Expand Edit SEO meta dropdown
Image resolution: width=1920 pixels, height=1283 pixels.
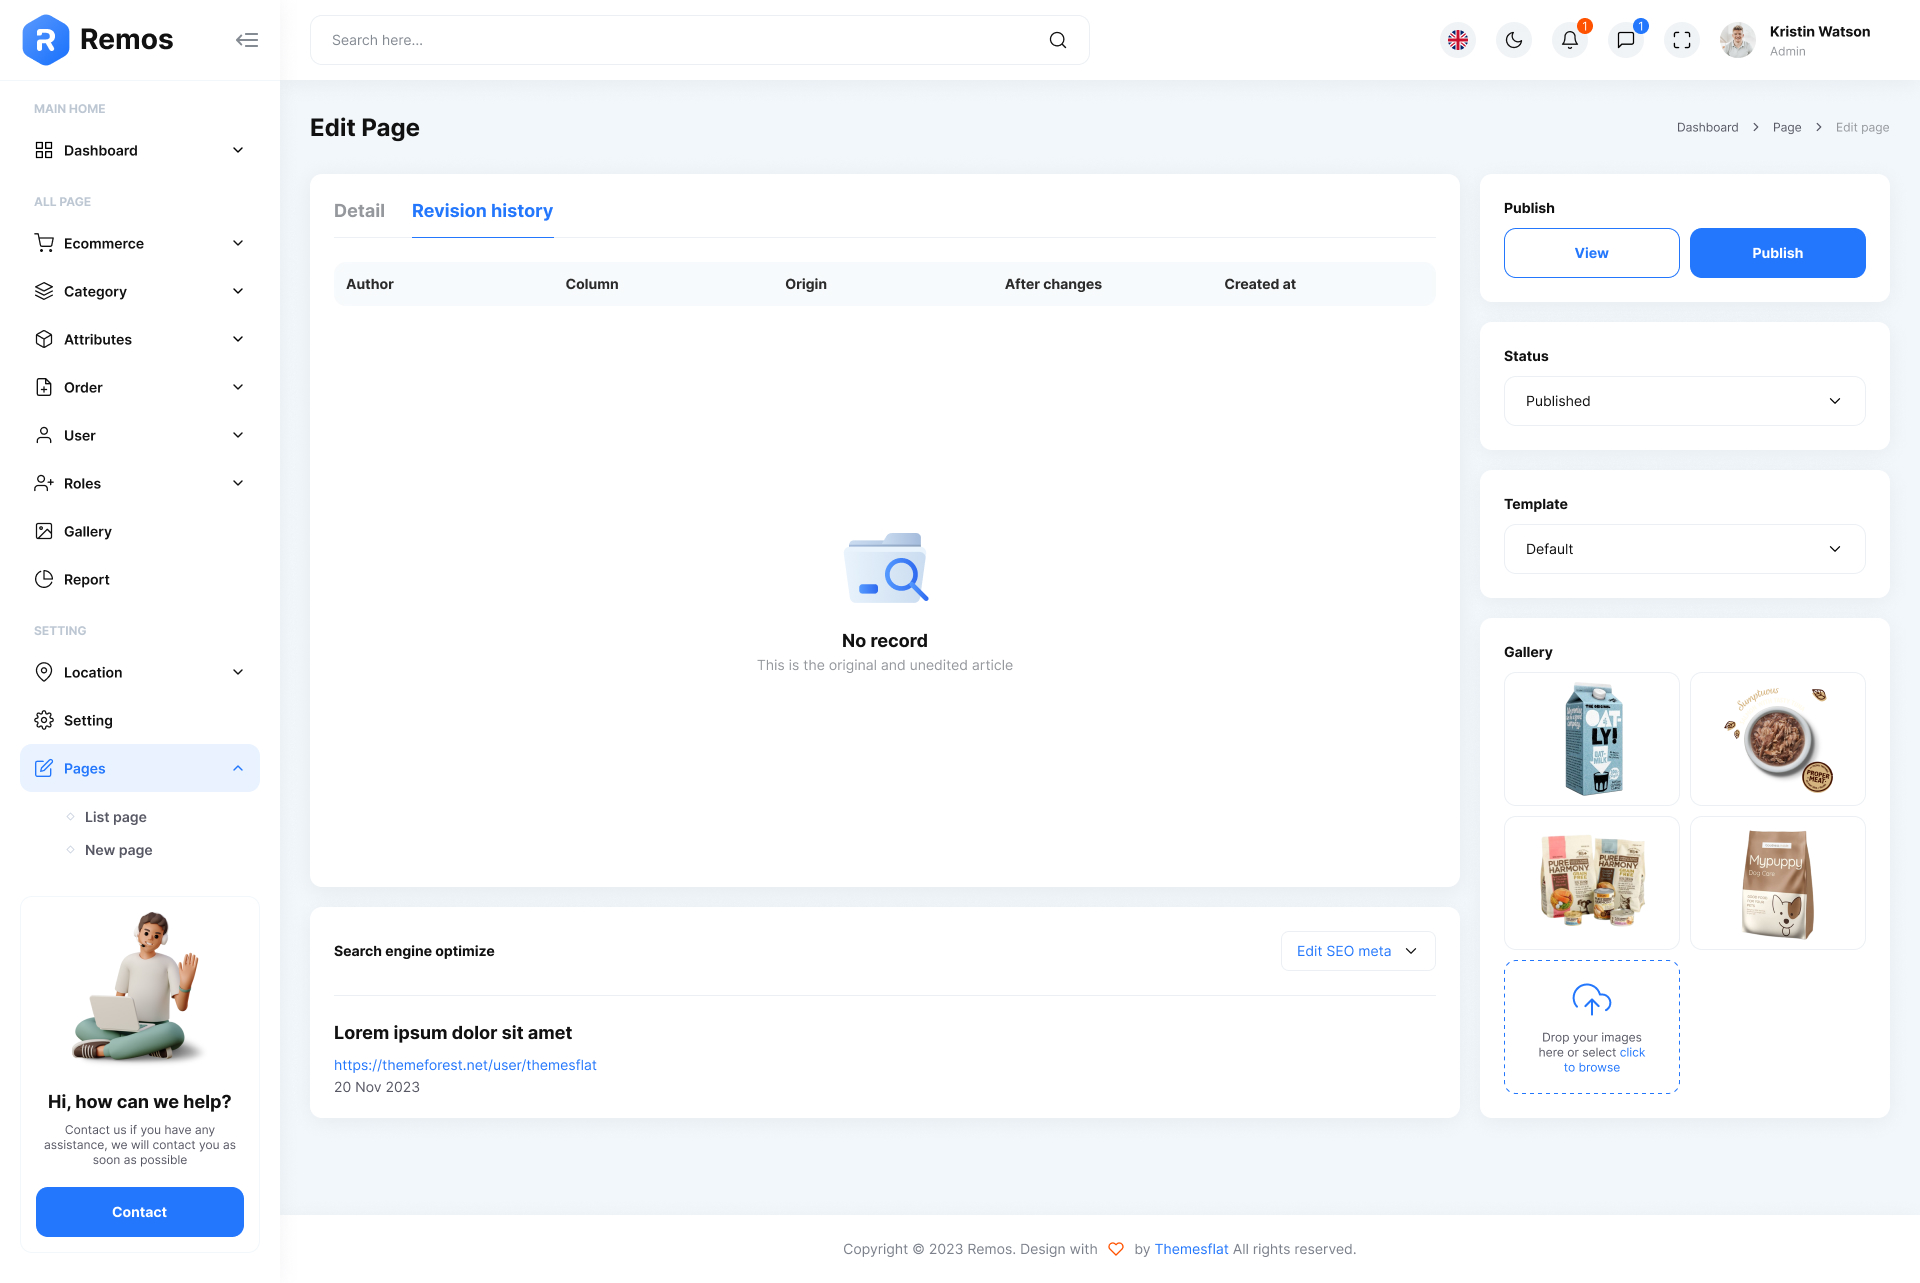click(x=1357, y=951)
